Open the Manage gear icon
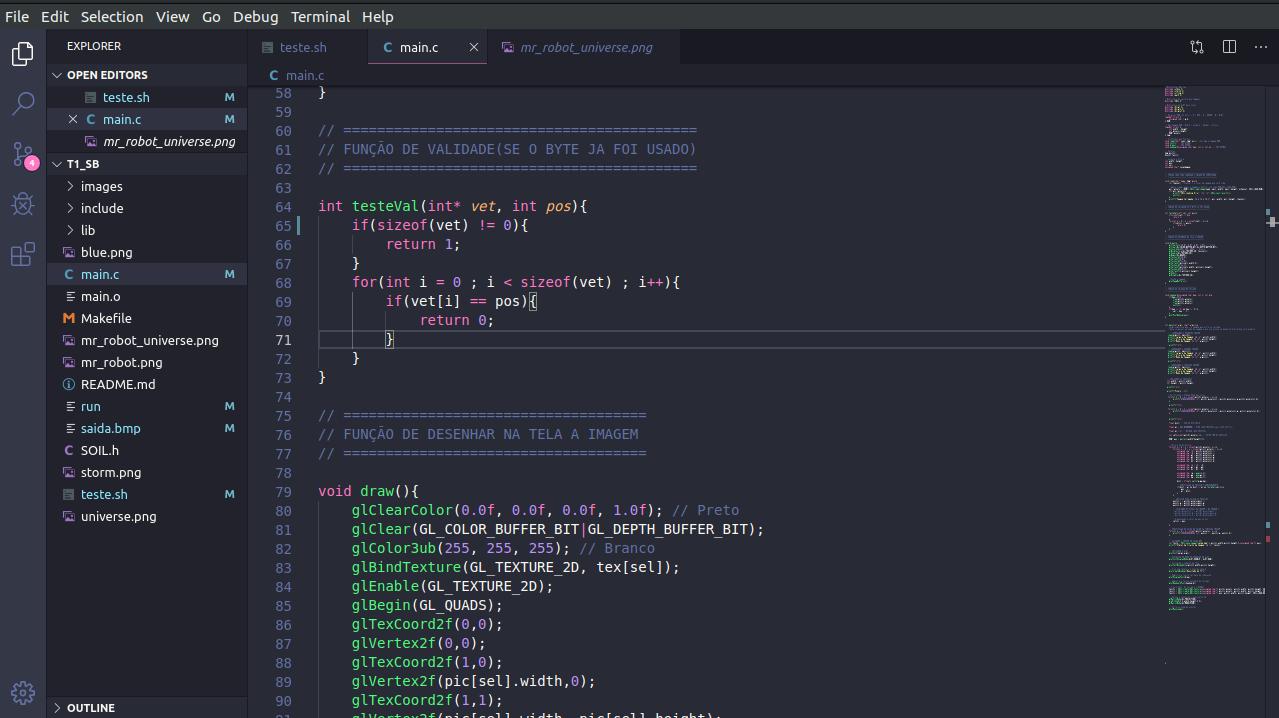Screen dimensions: 1279x718 tap(23, 692)
